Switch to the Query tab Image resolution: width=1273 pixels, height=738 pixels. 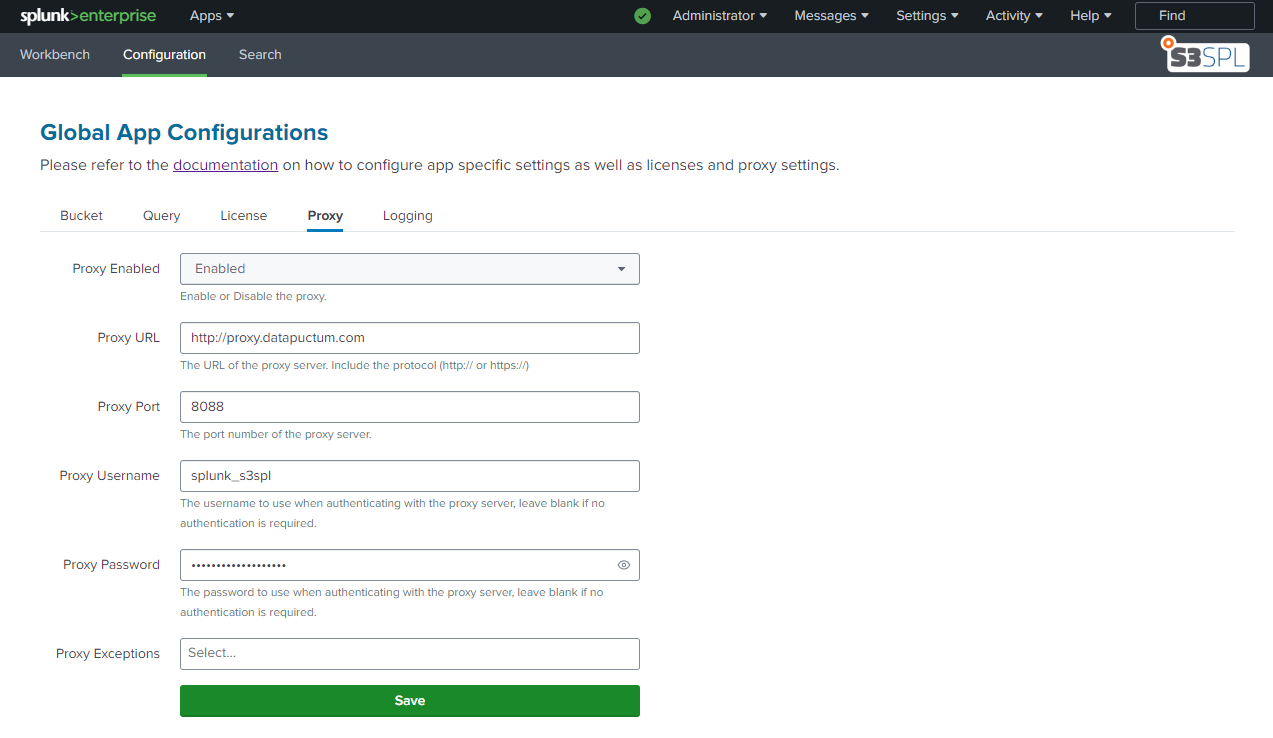161,216
